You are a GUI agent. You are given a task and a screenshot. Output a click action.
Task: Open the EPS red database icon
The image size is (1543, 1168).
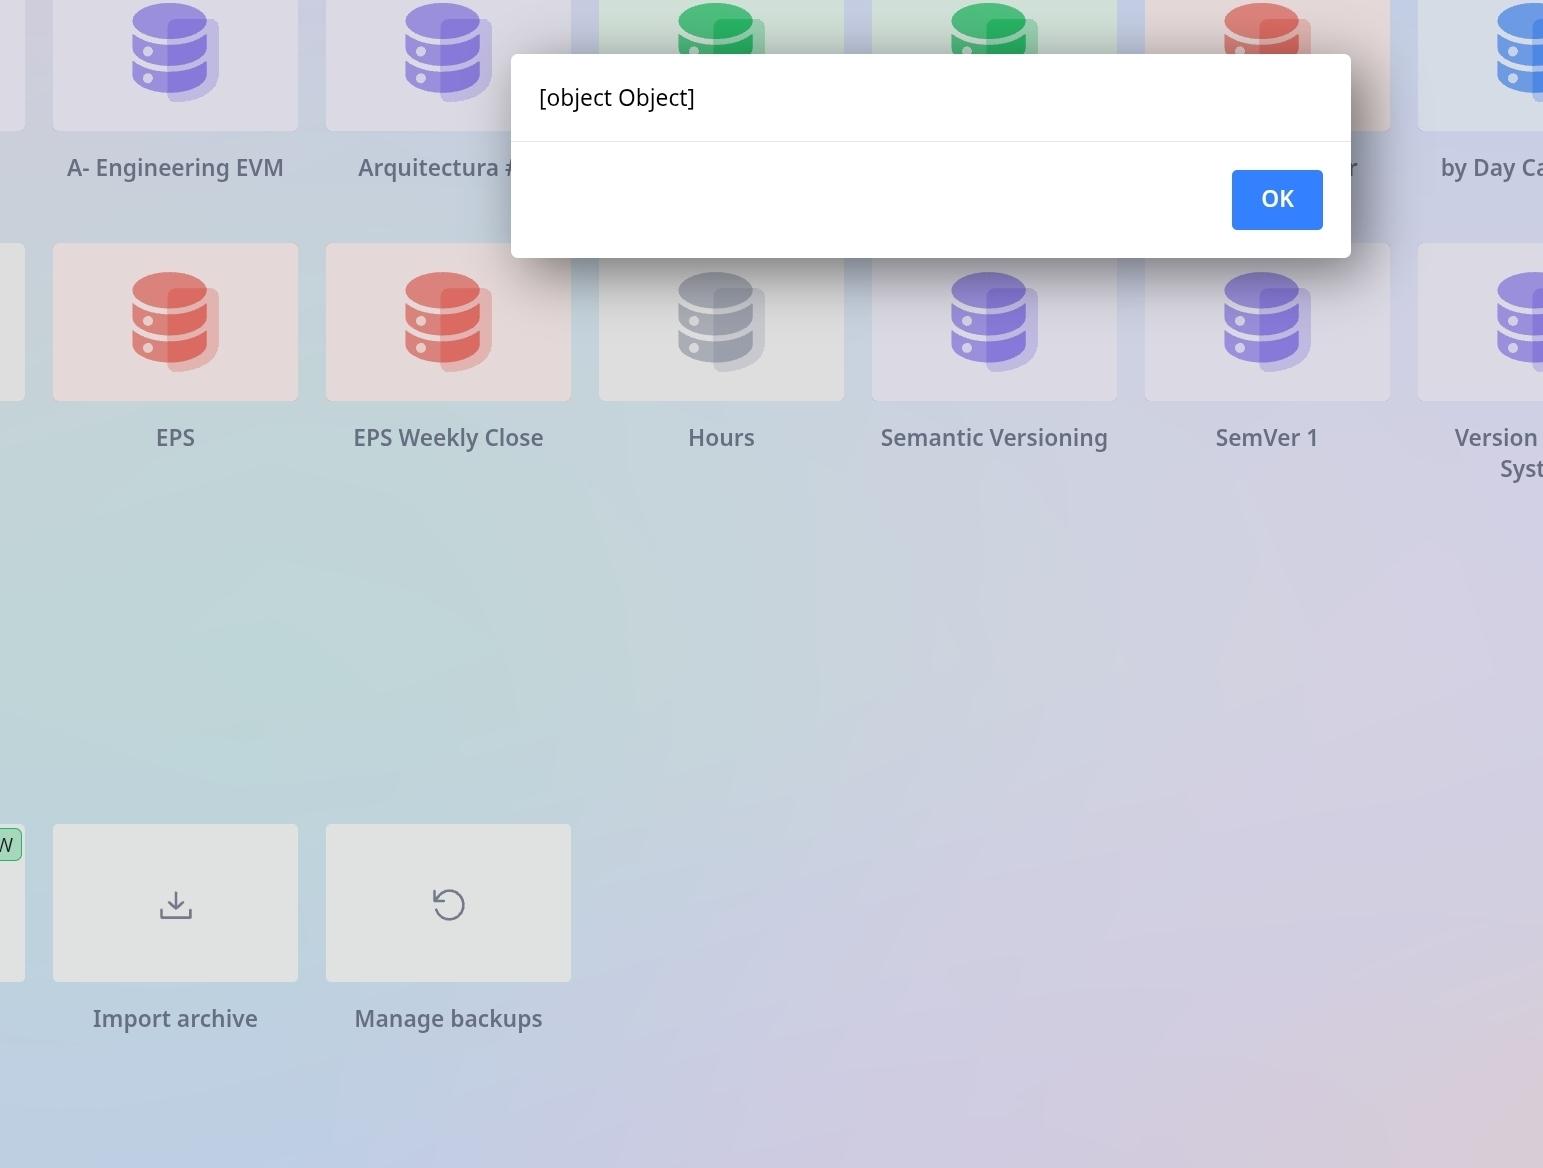click(x=175, y=321)
